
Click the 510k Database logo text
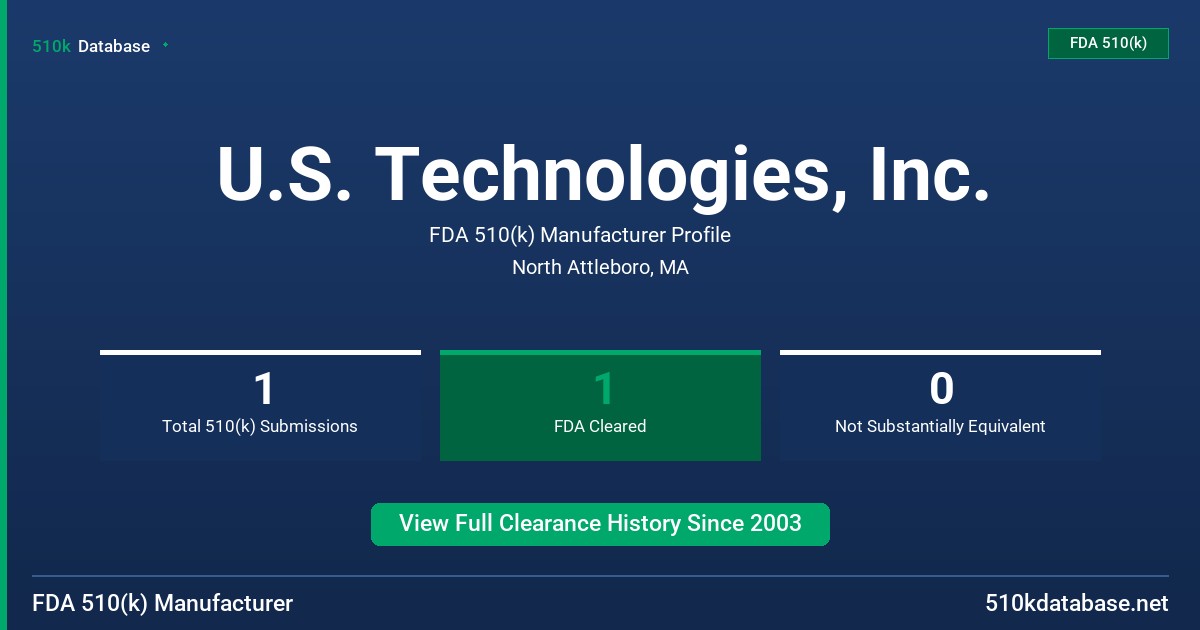pos(91,46)
